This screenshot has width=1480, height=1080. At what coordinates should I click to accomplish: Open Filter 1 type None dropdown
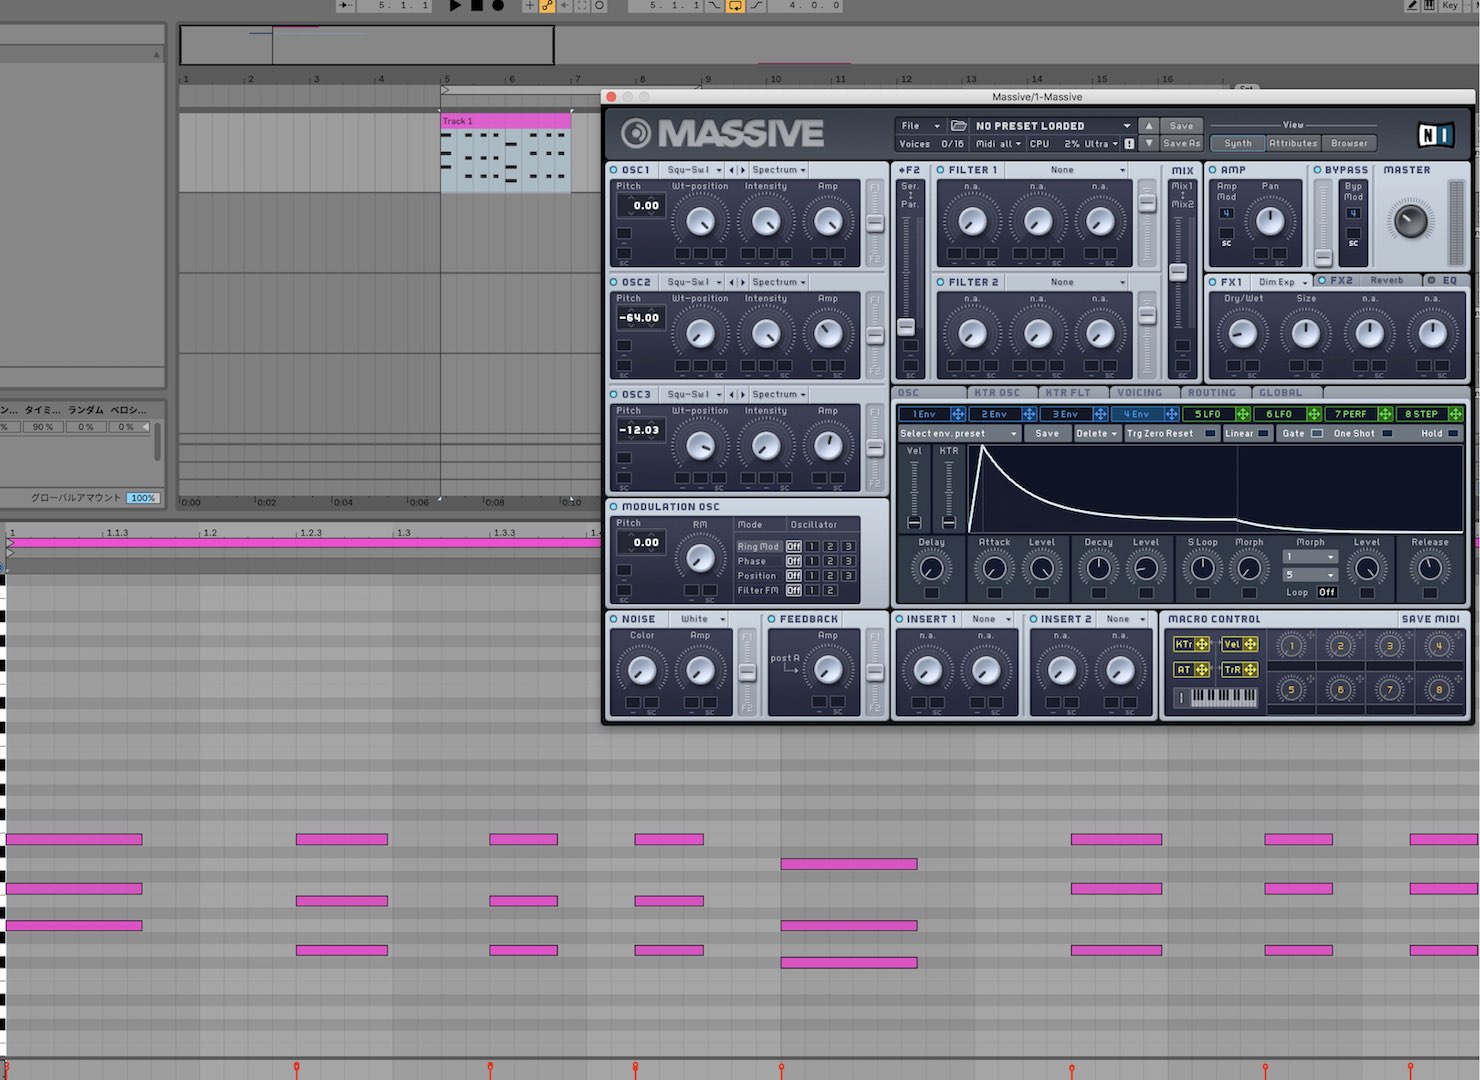(x=1067, y=170)
